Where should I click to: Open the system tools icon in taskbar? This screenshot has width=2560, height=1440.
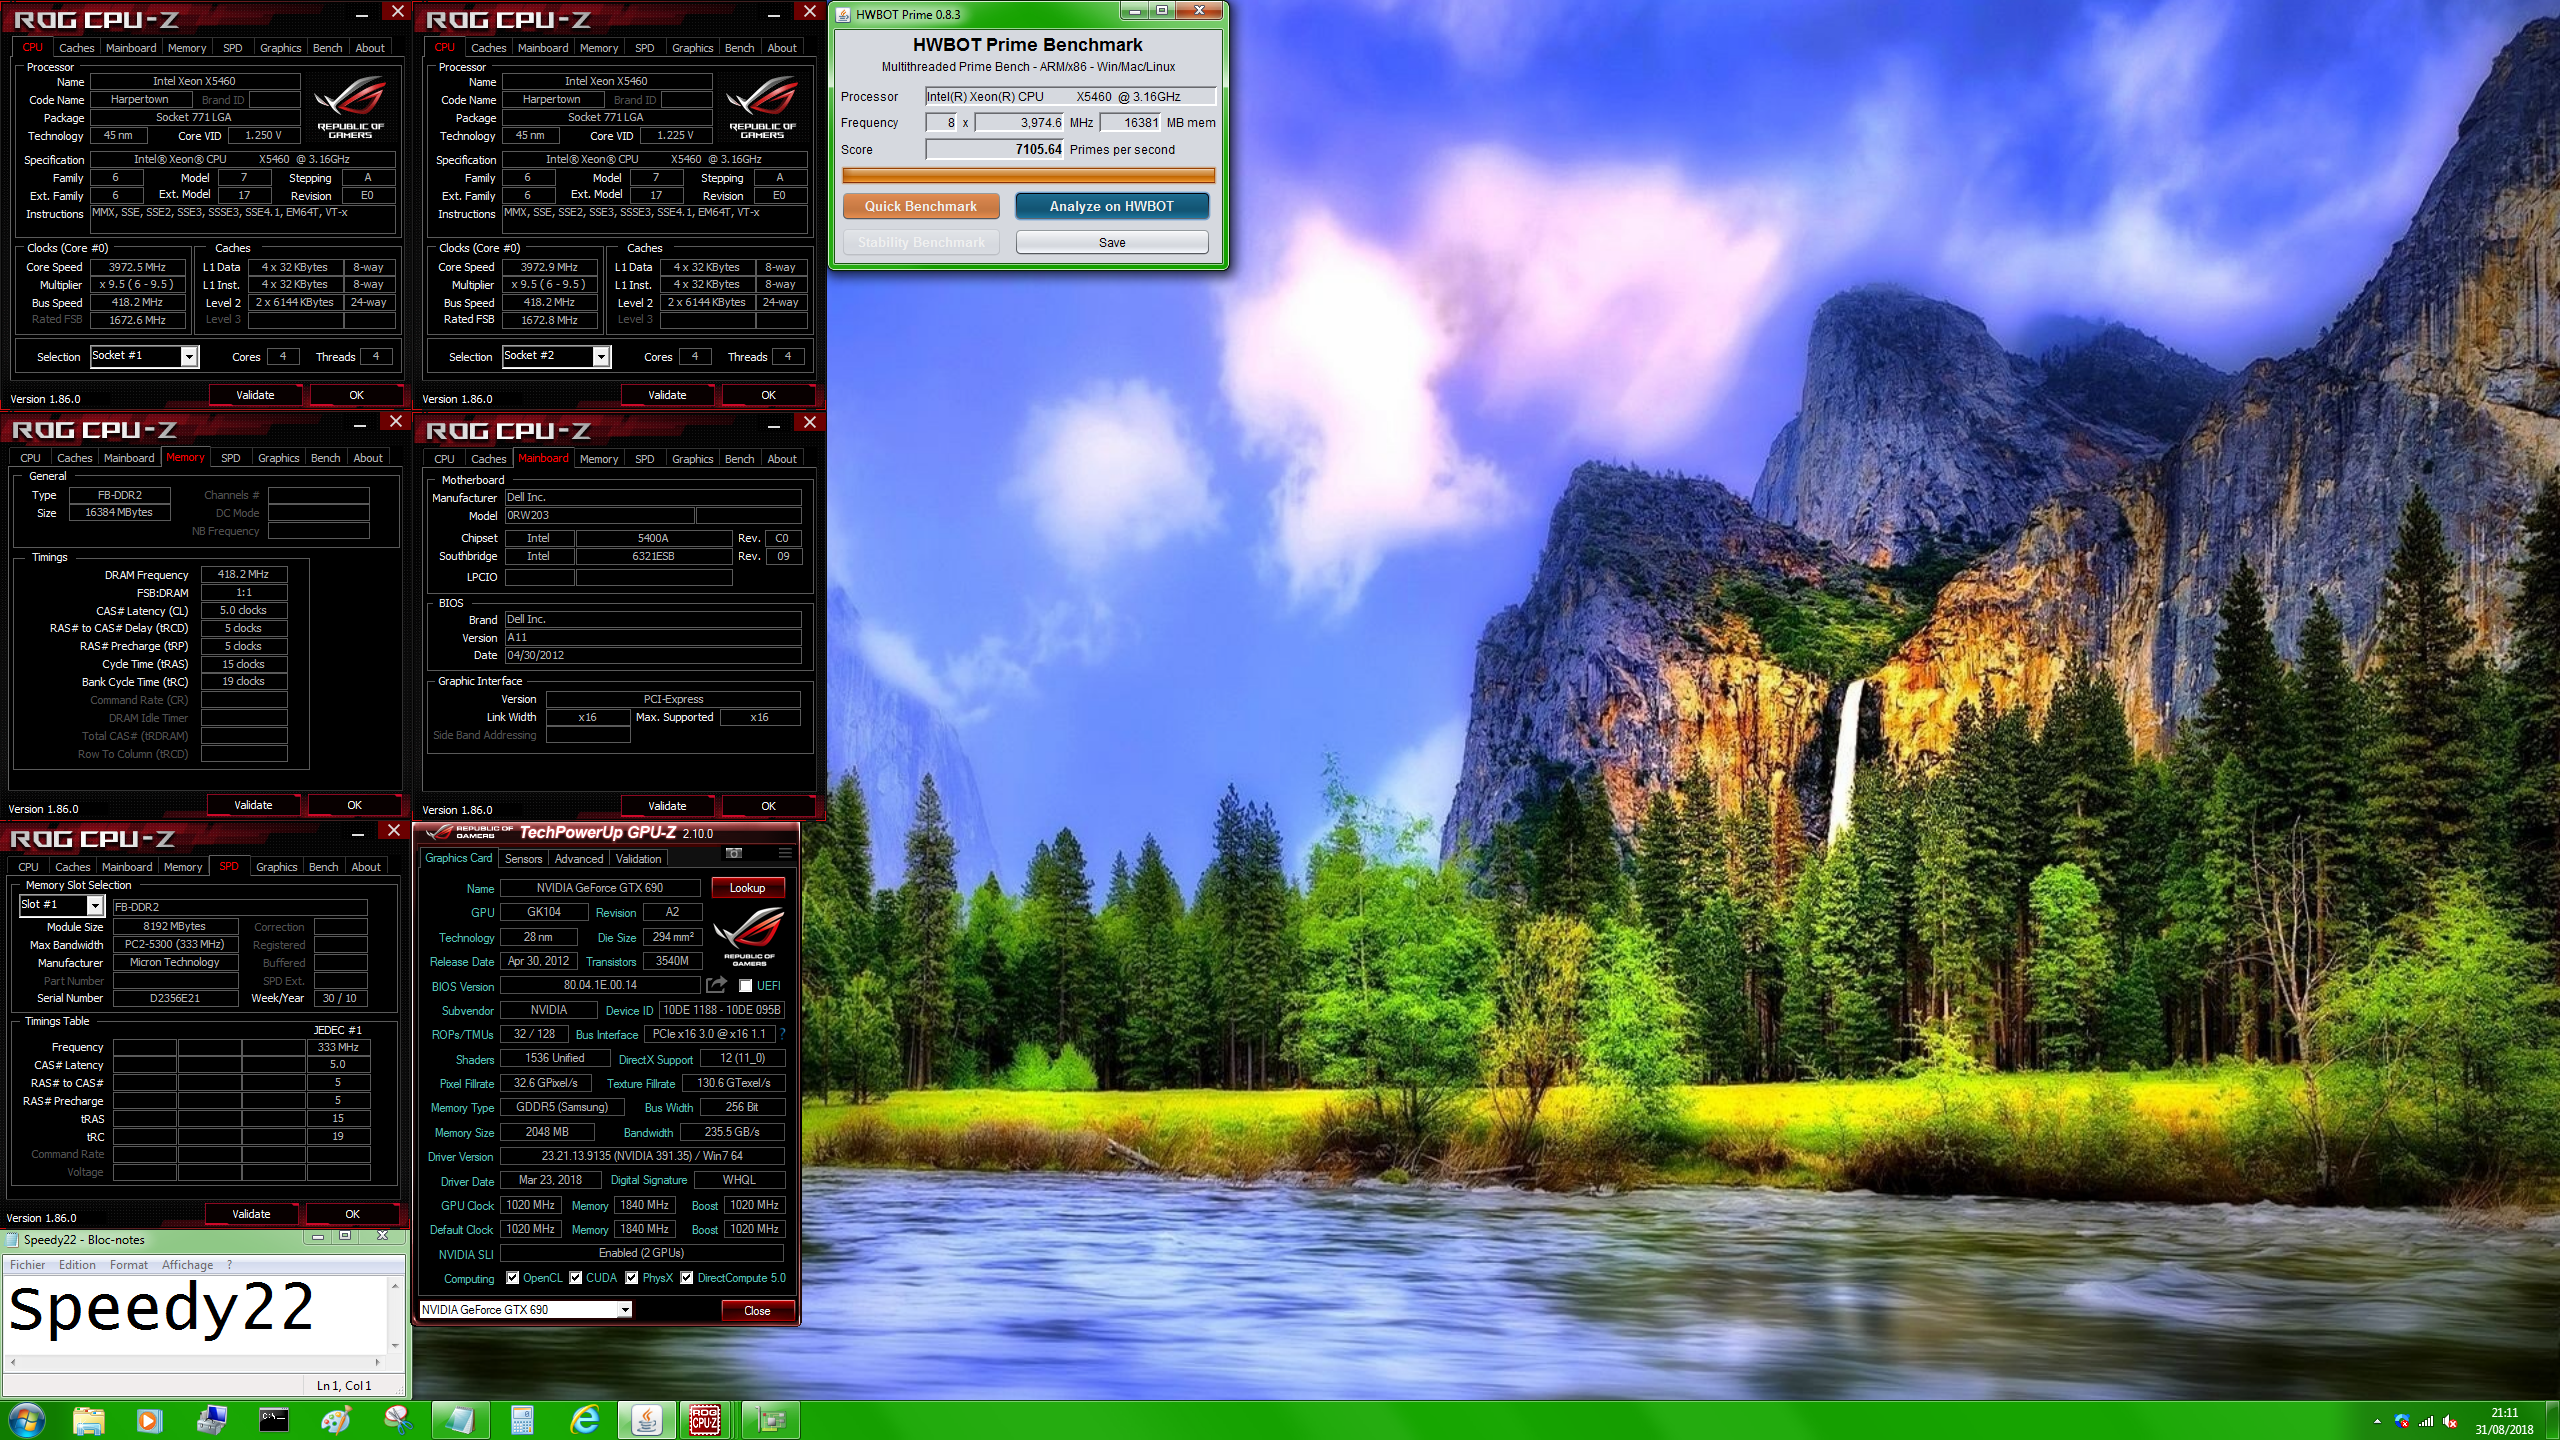pyautogui.click(x=212, y=1420)
